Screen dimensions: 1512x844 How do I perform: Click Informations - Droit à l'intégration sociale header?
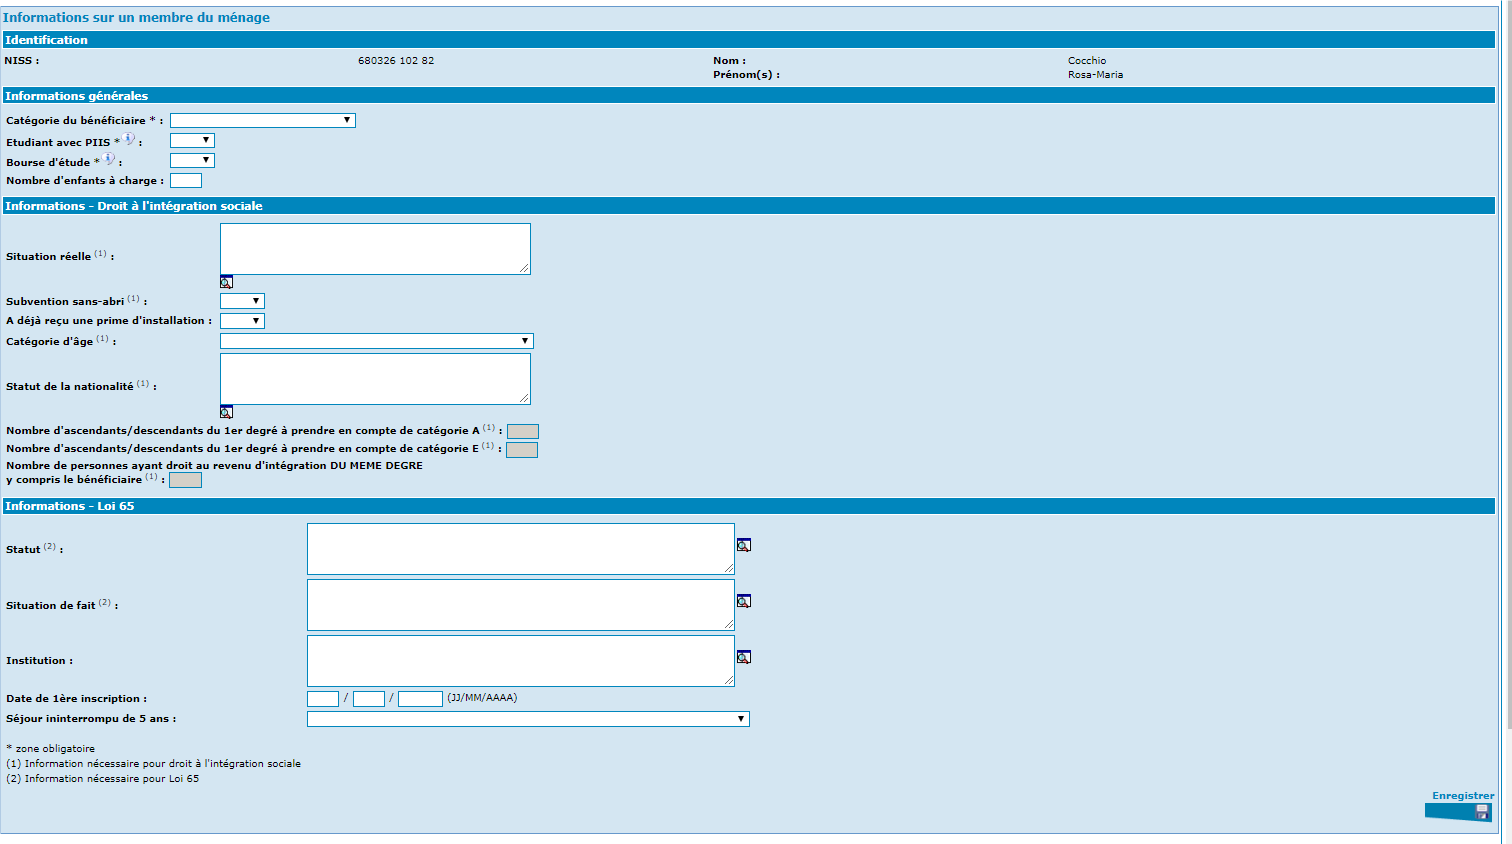[748, 206]
